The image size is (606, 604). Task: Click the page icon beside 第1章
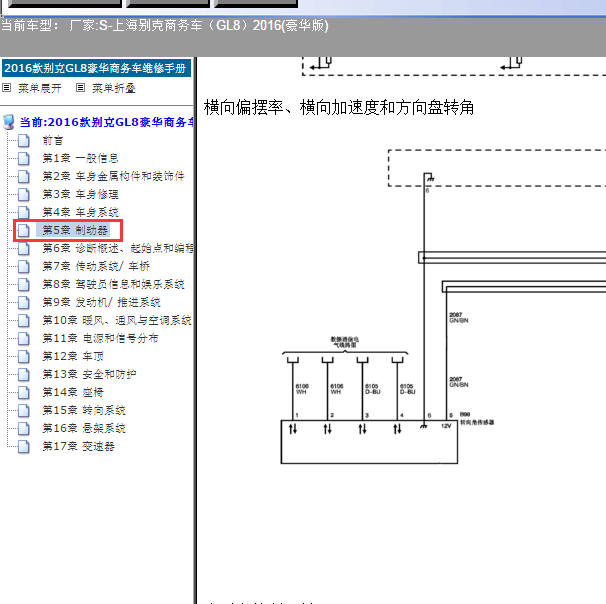click(24, 158)
